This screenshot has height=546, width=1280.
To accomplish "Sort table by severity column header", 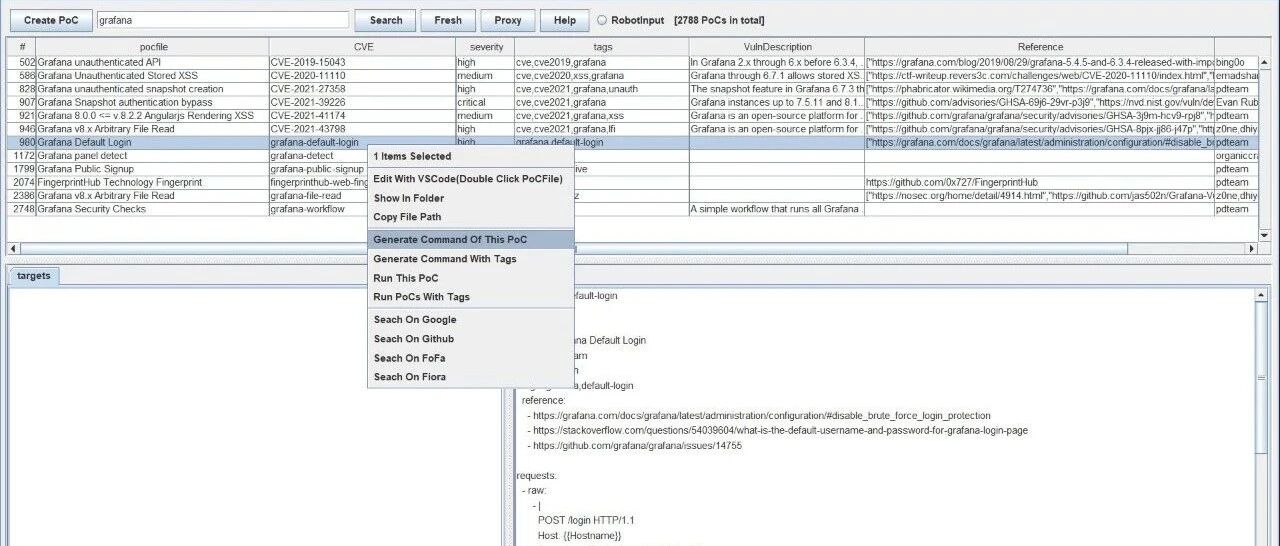I will point(486,47).
